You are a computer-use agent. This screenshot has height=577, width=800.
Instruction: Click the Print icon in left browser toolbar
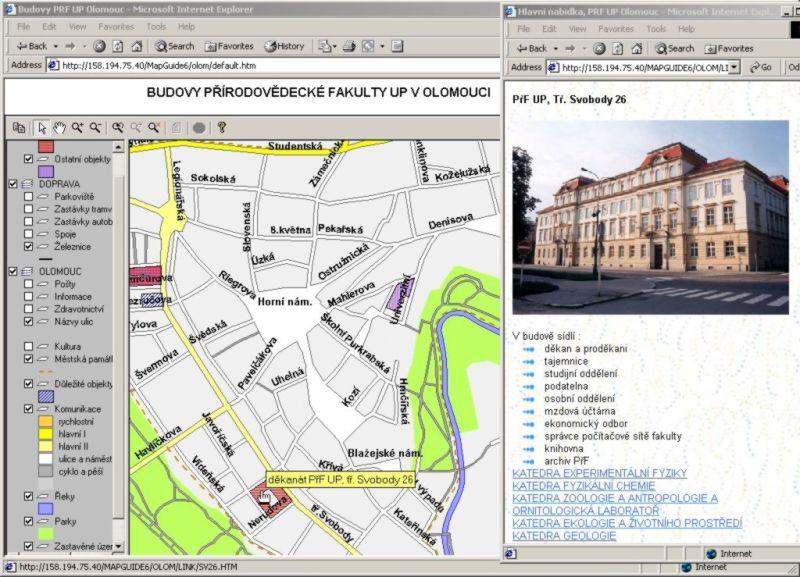349,46
